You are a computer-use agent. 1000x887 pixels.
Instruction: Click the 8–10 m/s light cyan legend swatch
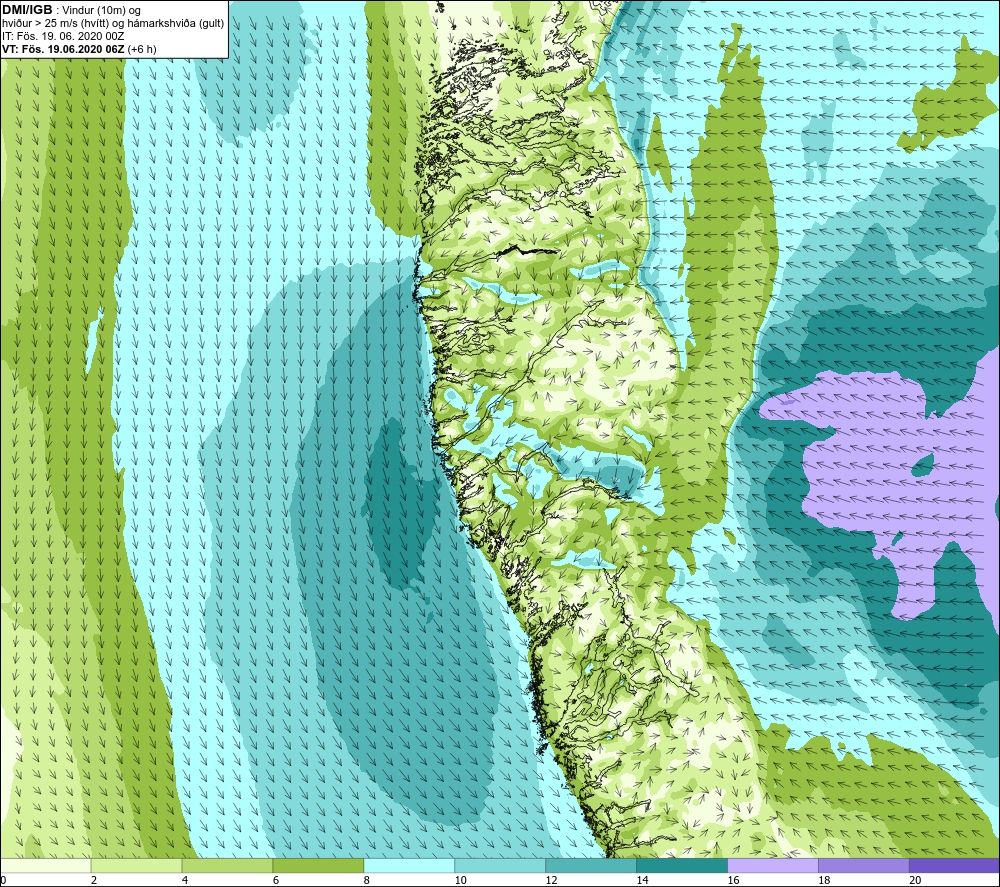click(409, 865)
